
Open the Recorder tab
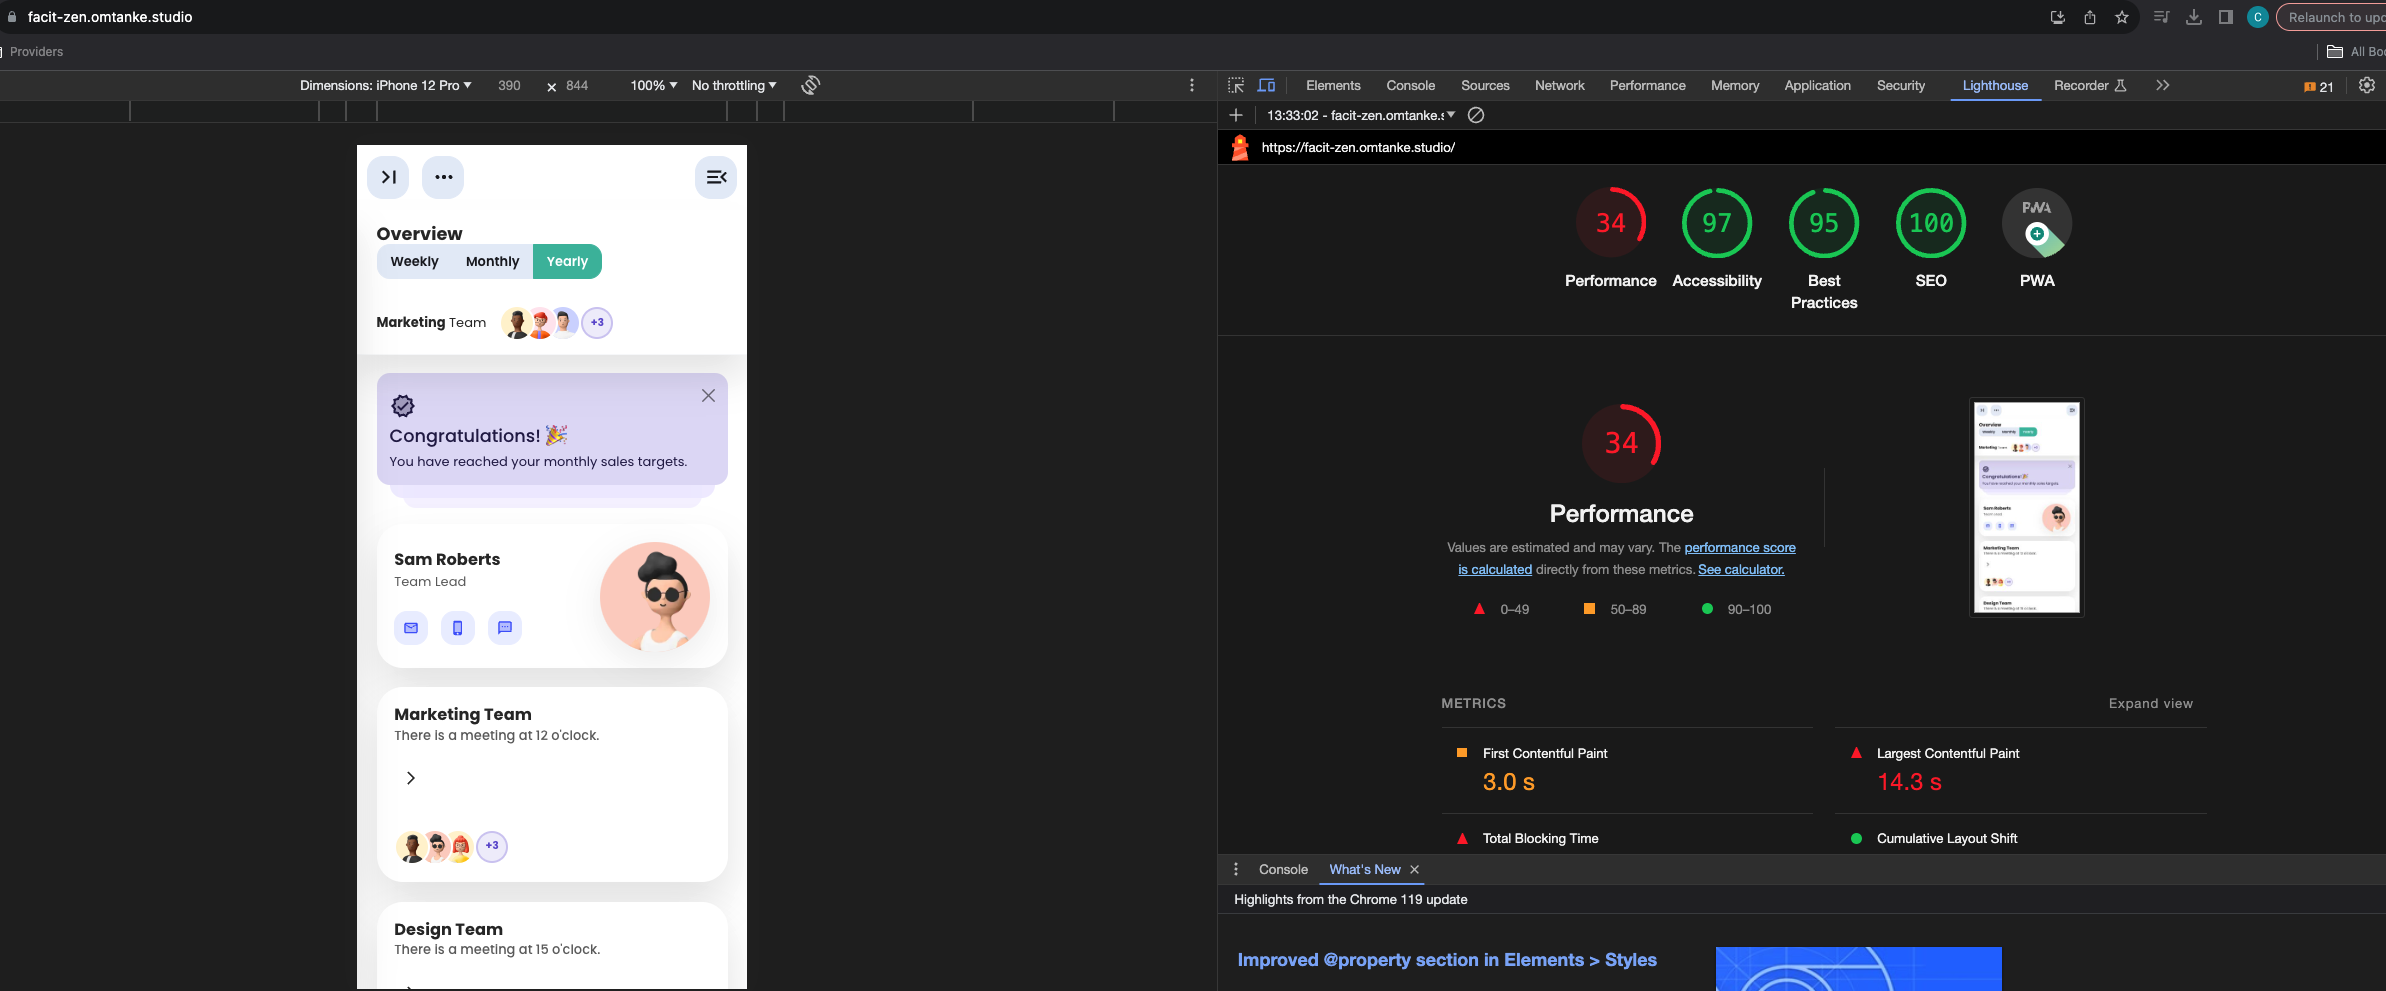click(2090, 86)
